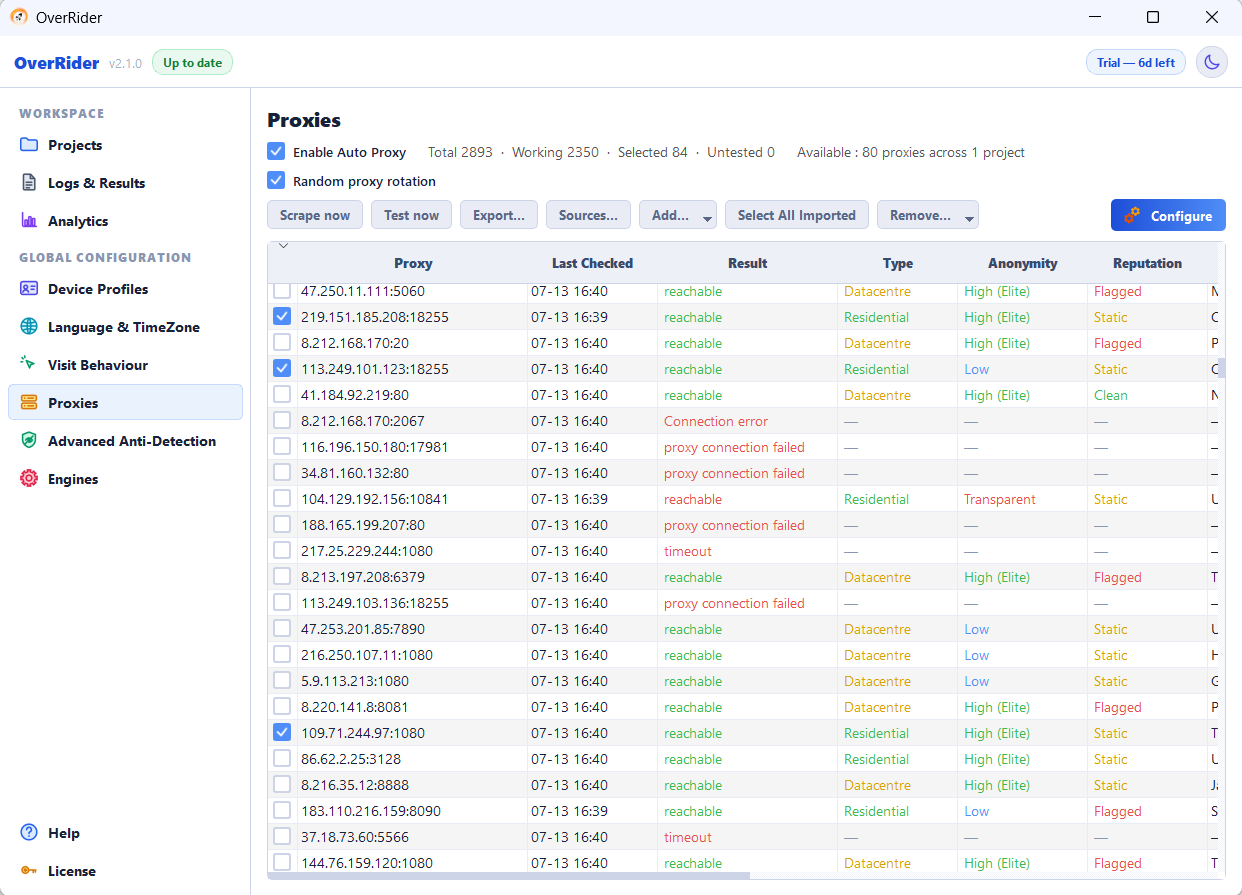The image size is (1242, 895).
Task: Click proxy address 5.9.113.213:1080
Action: click(355, 681)
